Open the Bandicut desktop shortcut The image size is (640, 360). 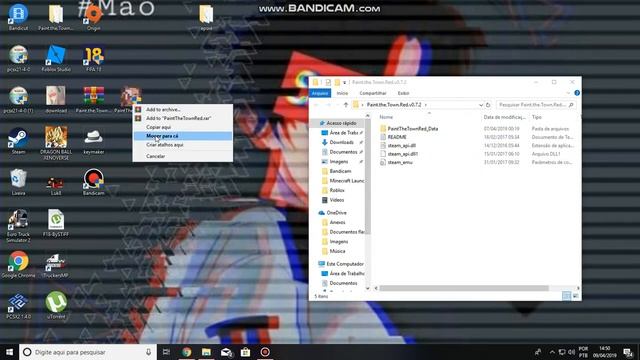18,18
